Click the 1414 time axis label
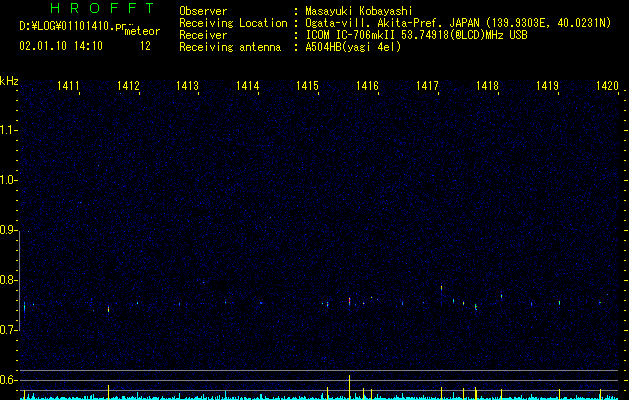The width and height of the screenshot is (629, 400). (x=248, y=86)
